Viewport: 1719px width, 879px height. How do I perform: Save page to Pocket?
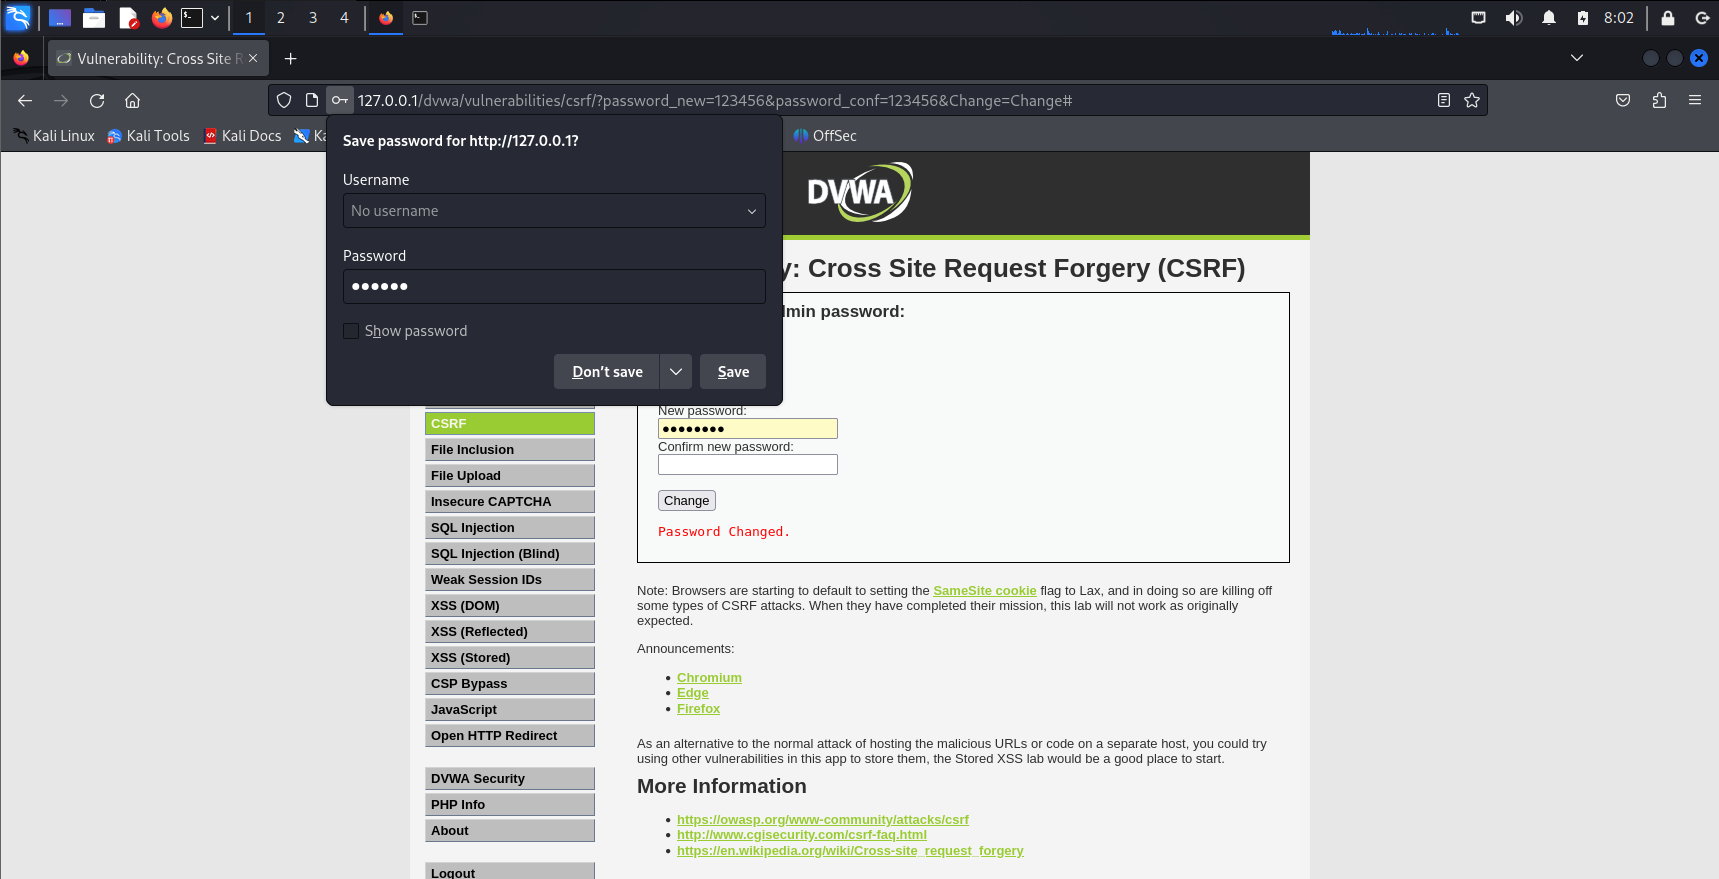pos(1623,100)
